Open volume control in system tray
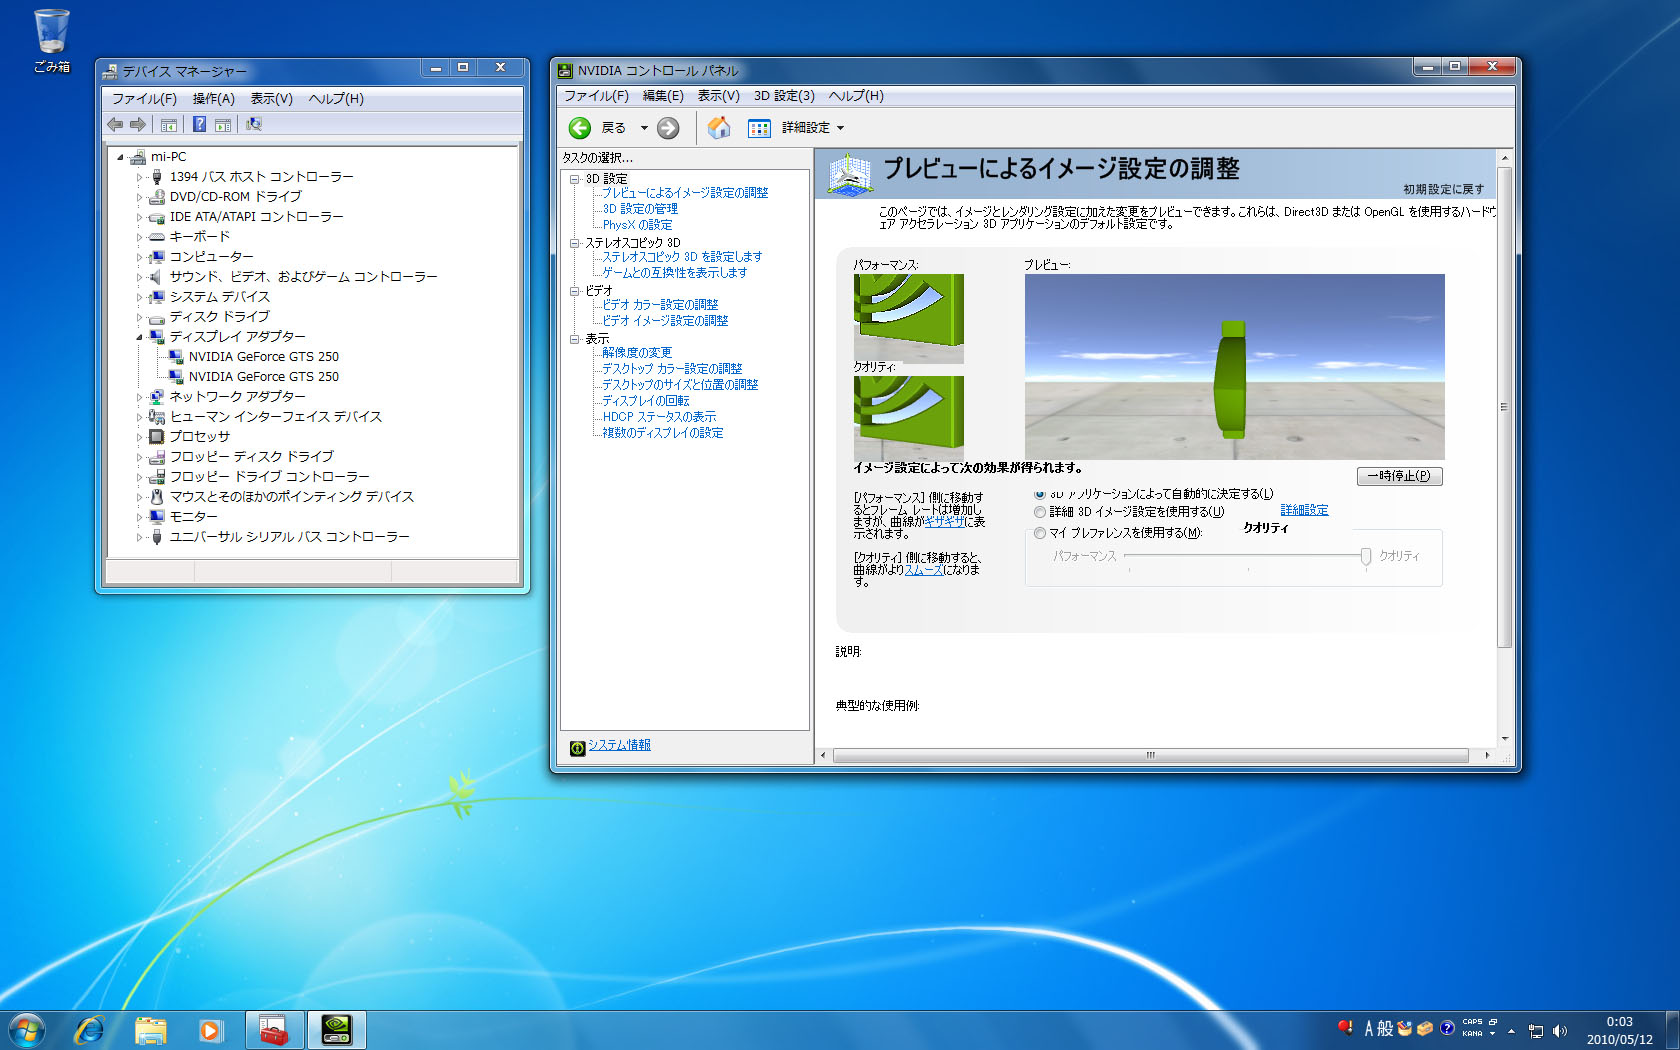Screen dimensions: 1680x1050 click(1559, 1031)
